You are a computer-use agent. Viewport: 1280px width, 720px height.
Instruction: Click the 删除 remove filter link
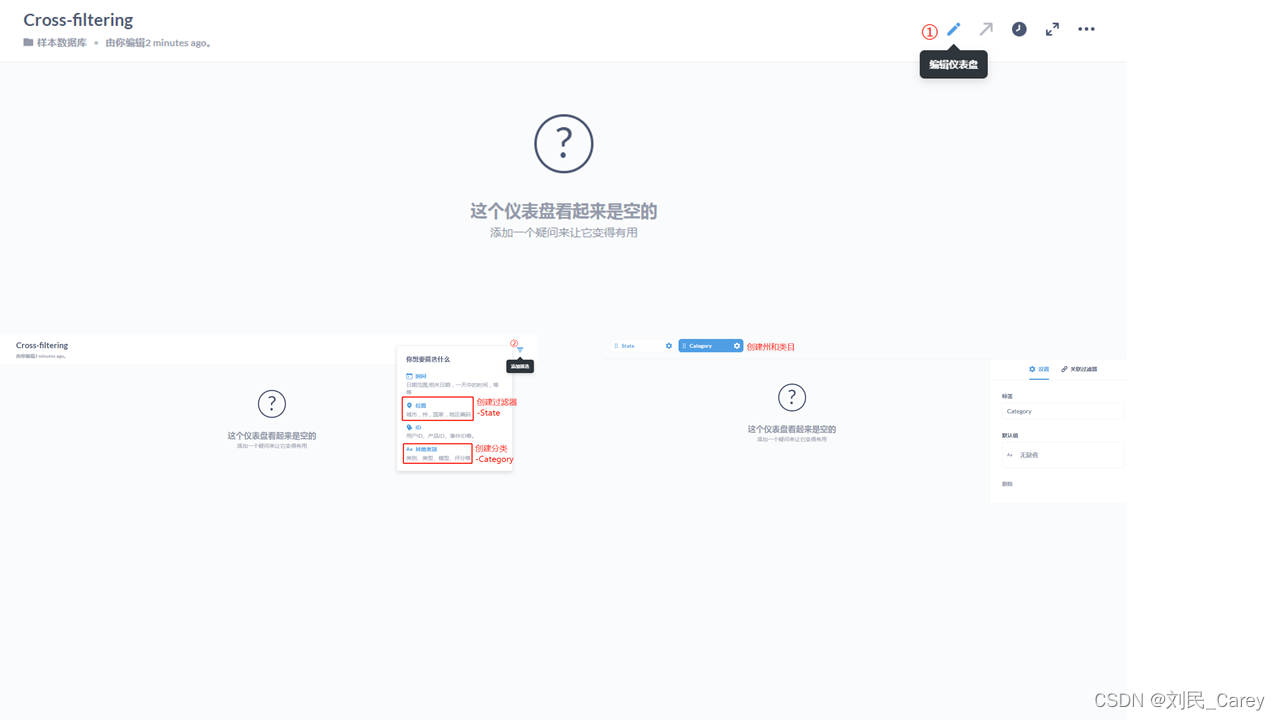1008,484
